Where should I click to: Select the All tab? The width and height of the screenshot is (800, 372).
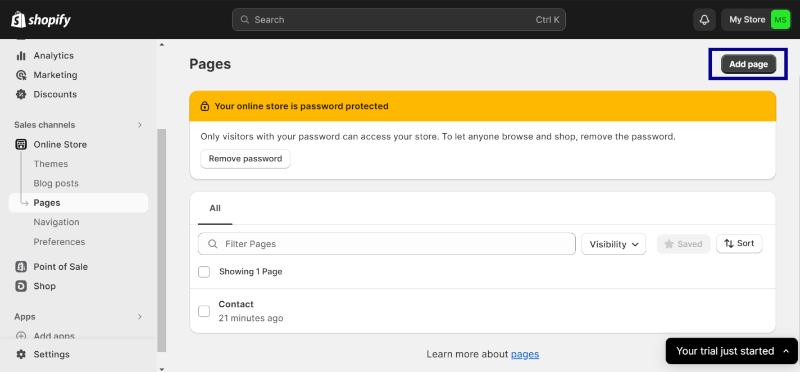tap(215, 209)
